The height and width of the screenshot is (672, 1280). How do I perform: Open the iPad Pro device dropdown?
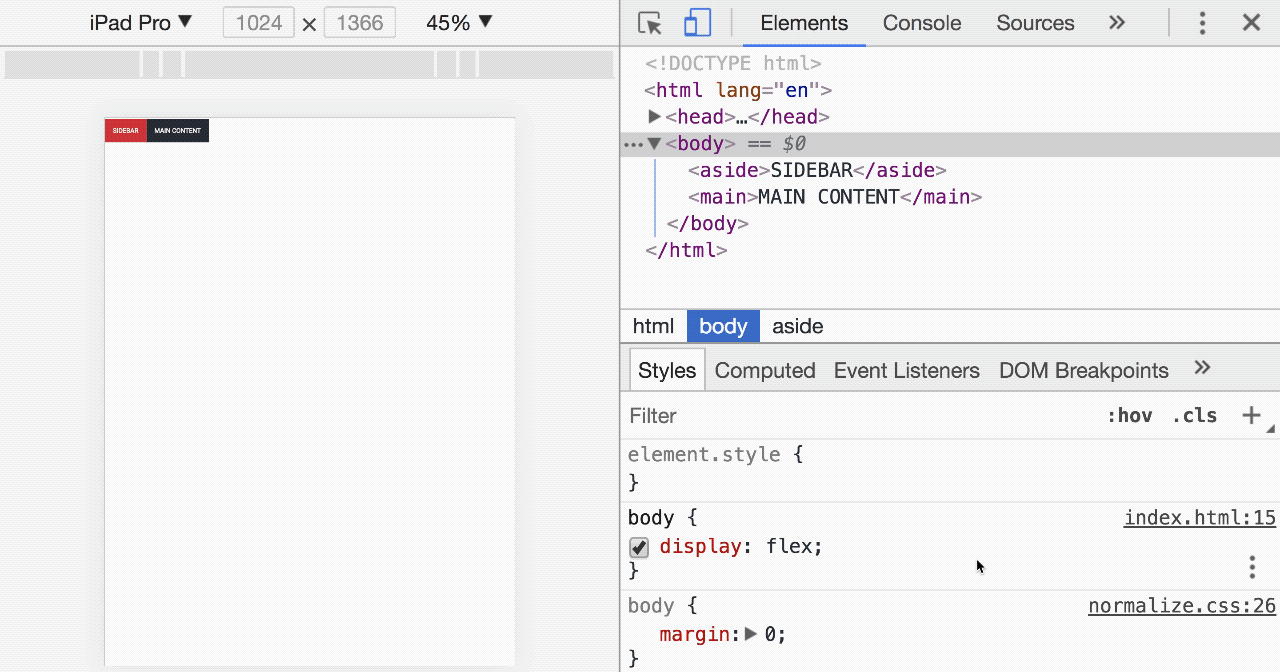(140, 22)
